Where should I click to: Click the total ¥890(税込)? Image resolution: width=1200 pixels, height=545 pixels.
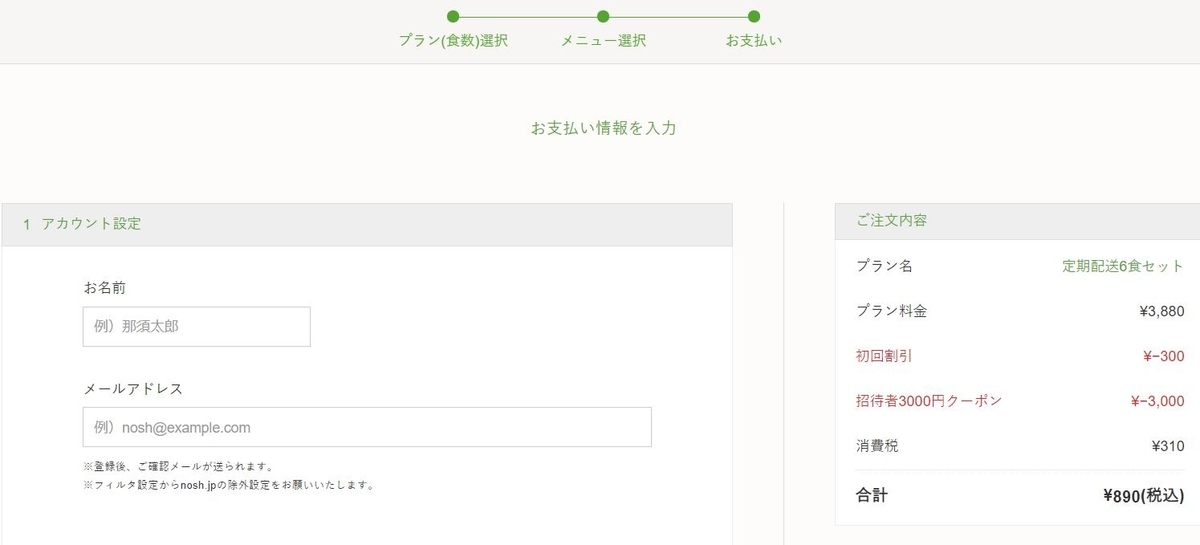pos(1144,495)
